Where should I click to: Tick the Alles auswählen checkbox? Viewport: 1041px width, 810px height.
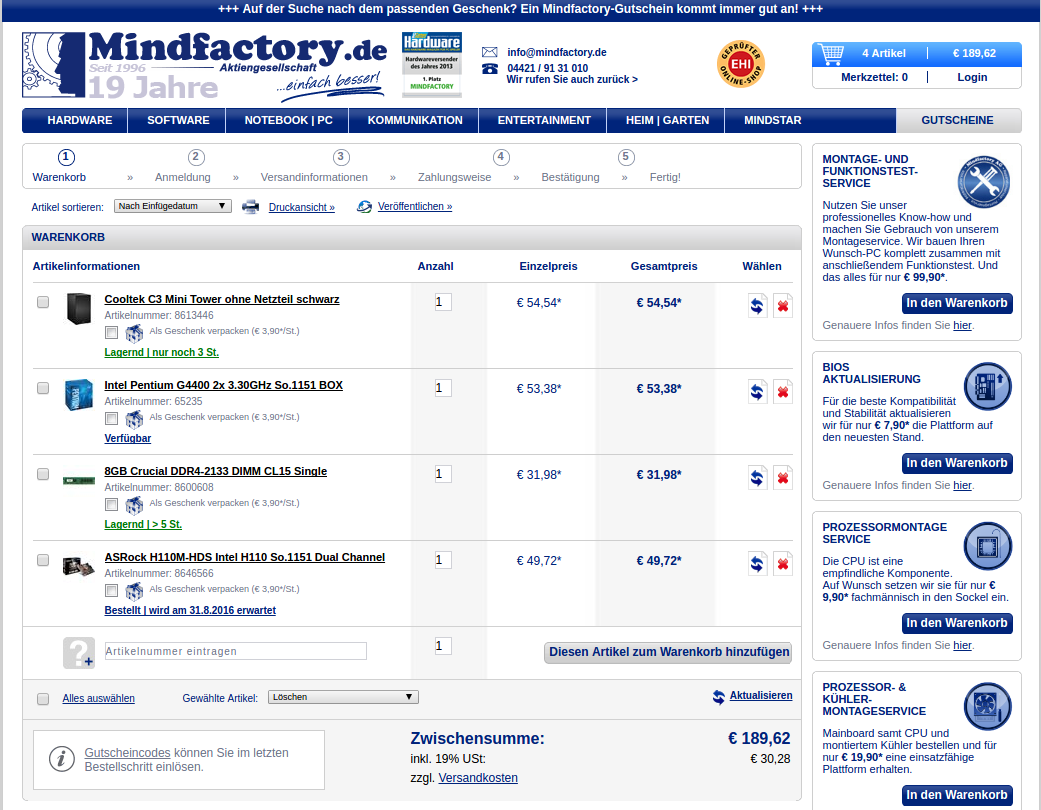click(43, 698)
